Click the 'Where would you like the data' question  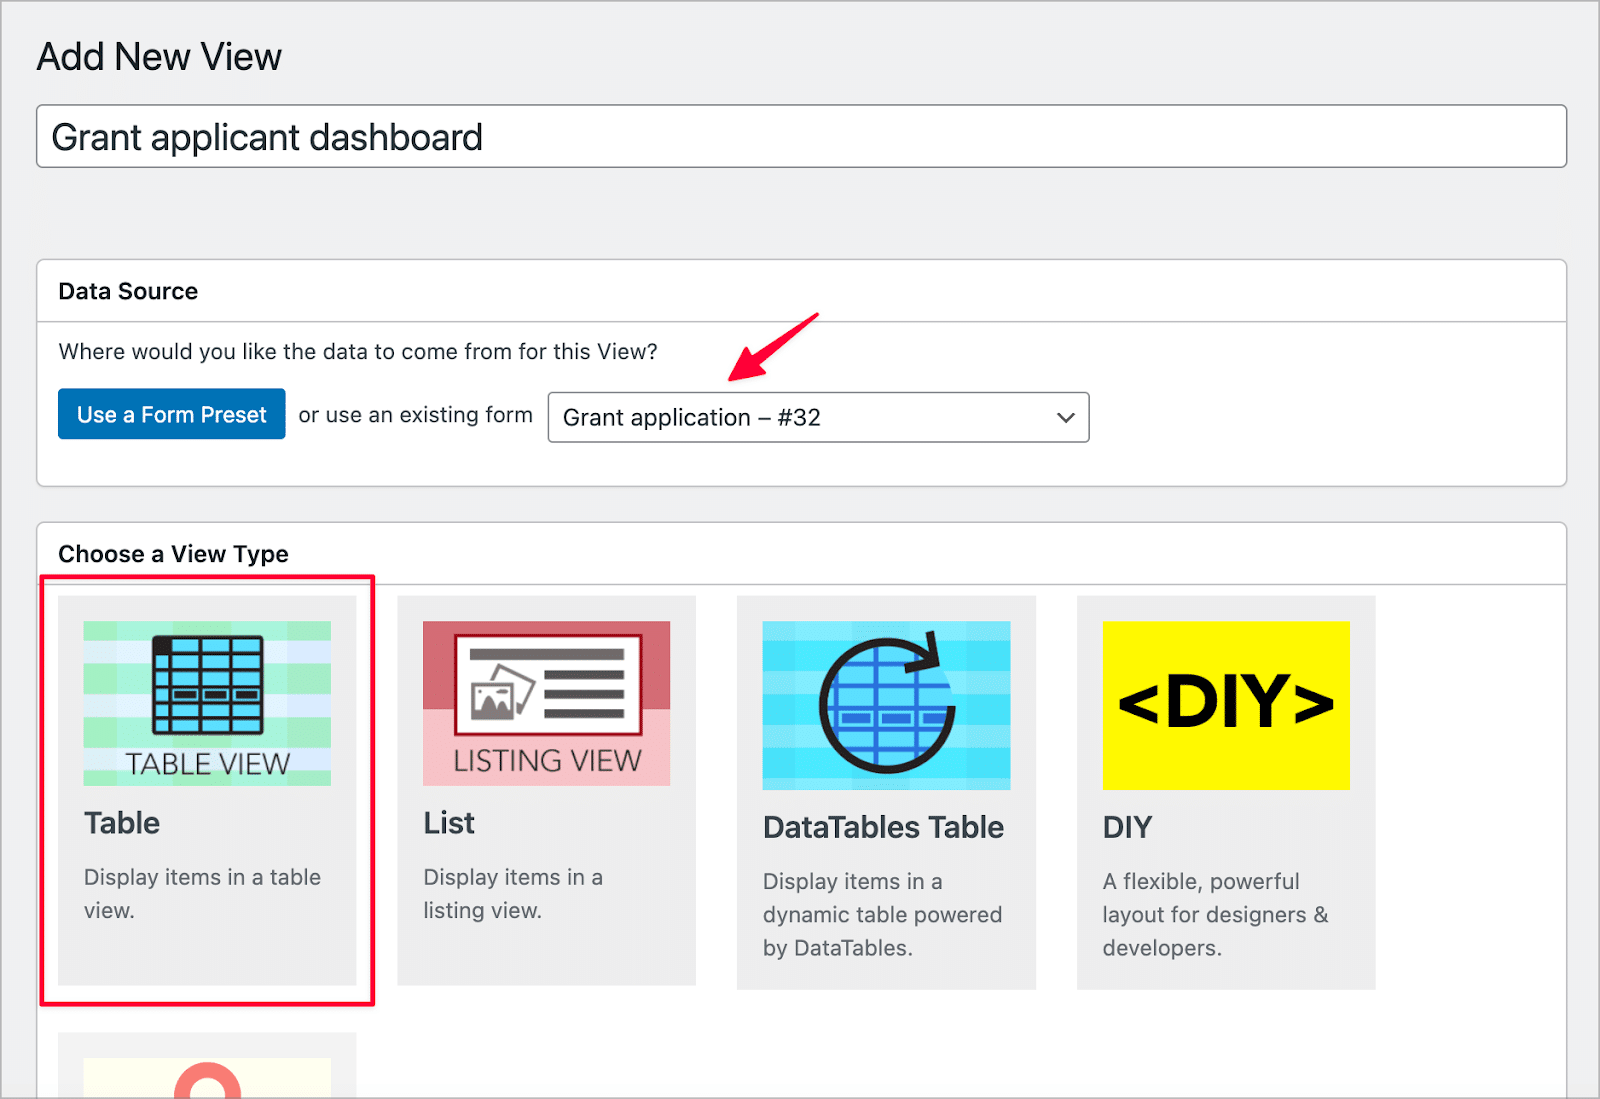[358, 351]
